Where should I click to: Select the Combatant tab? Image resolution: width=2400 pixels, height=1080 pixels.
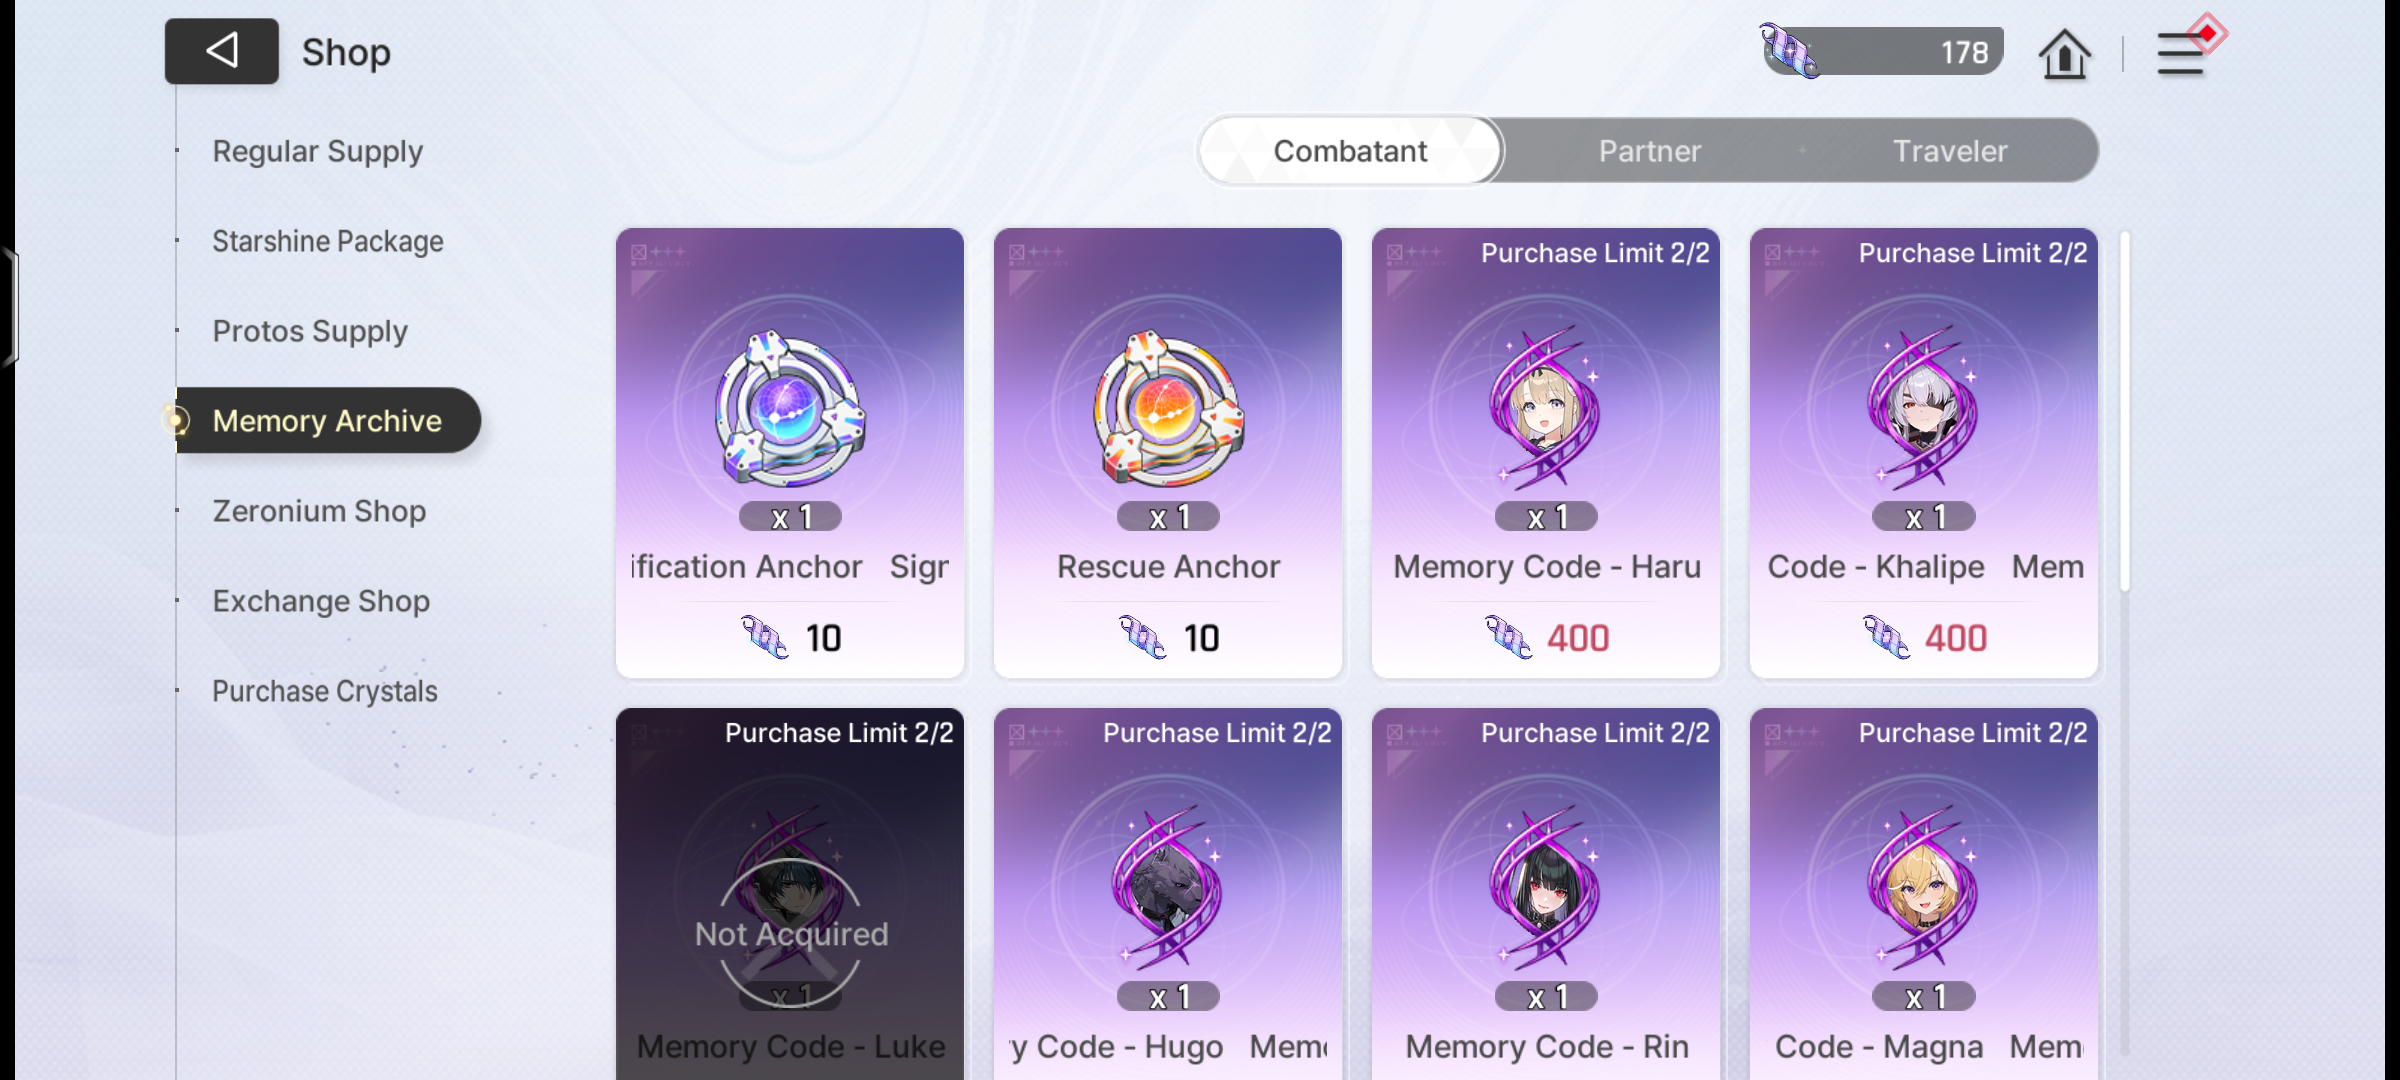[1350, 151]
